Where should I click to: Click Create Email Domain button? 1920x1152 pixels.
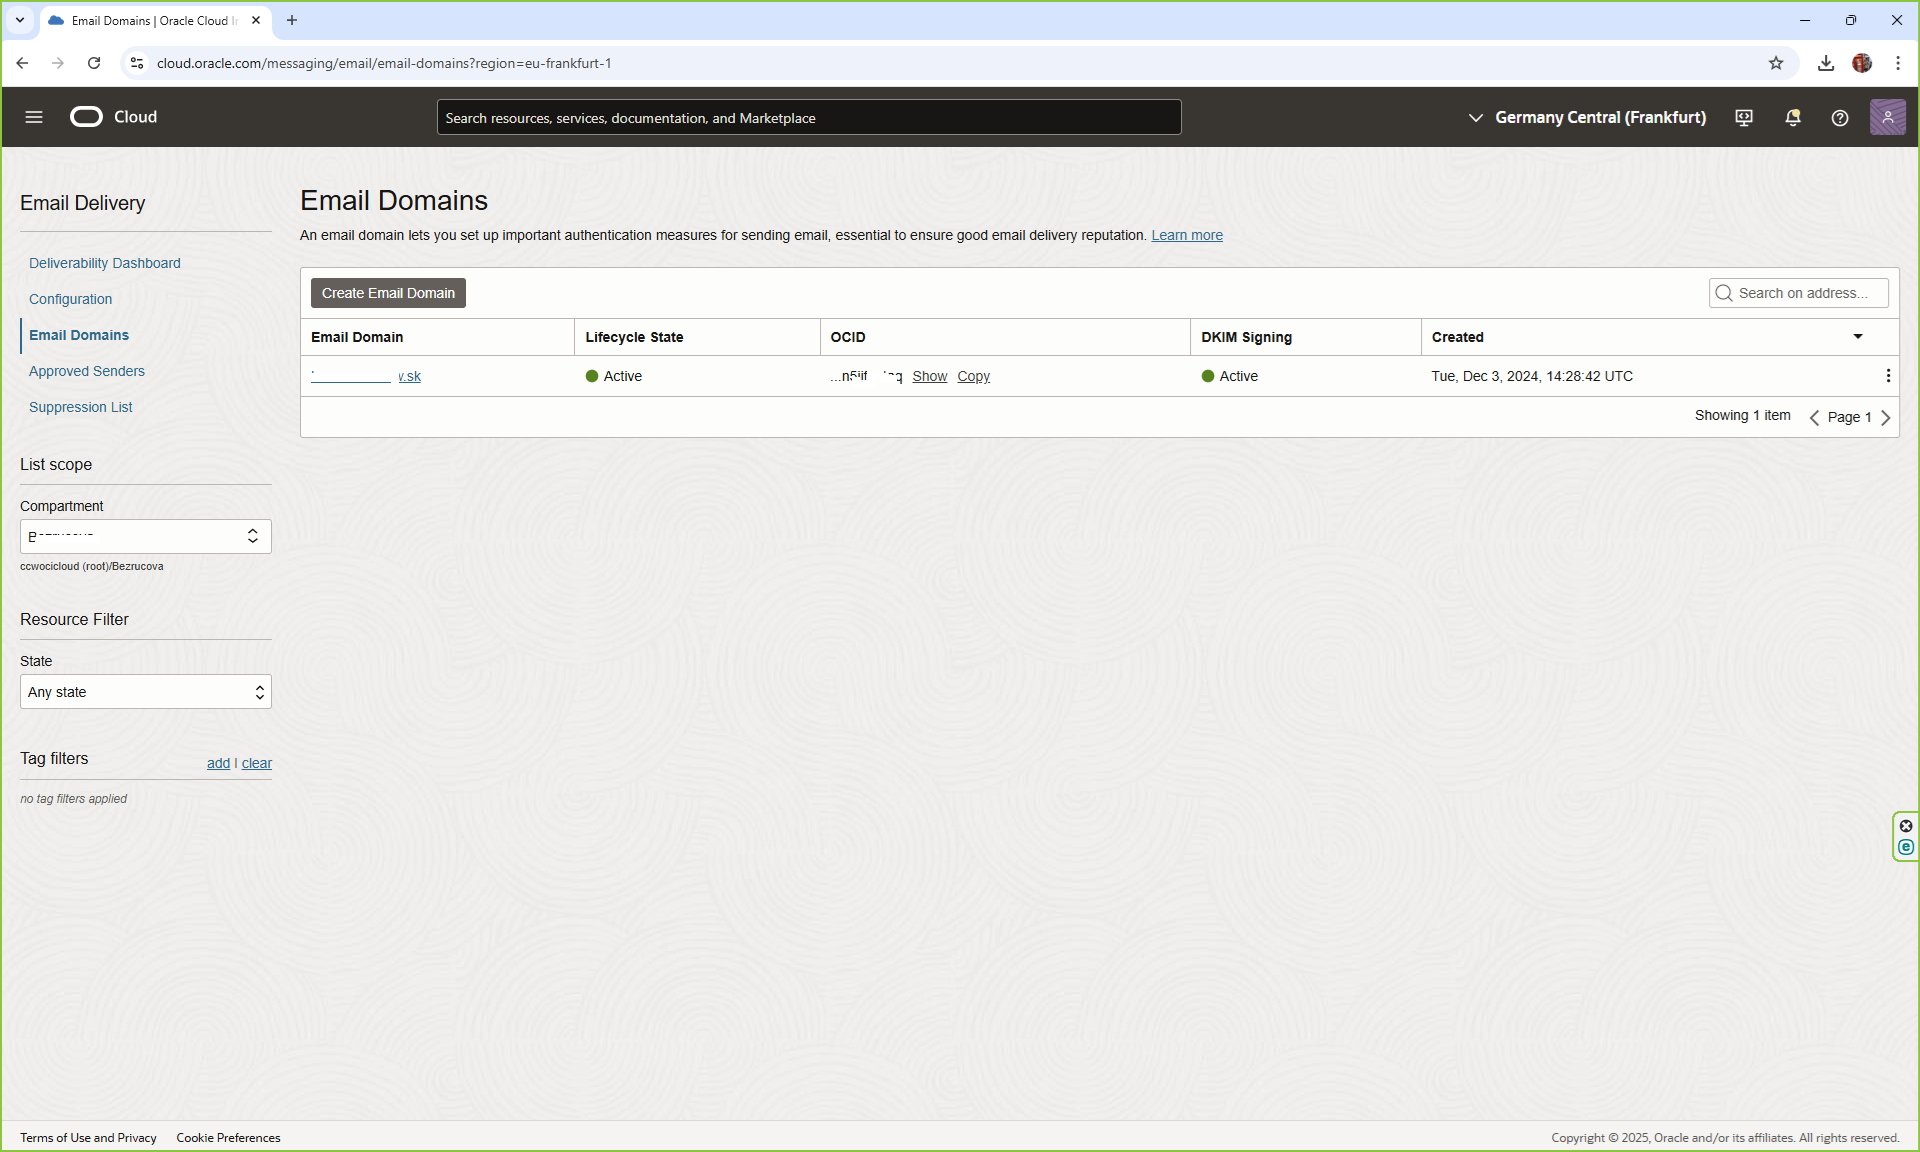pyautogui.click(x=388, y=293)
